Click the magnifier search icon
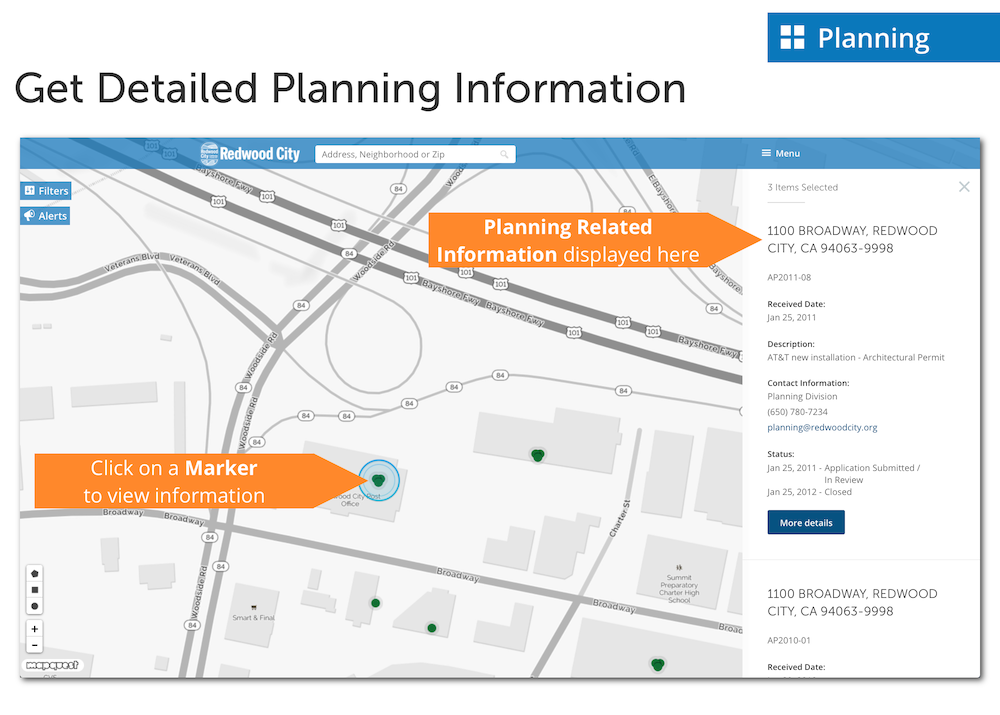The image size is (1000, 715). tap(504, 154)
